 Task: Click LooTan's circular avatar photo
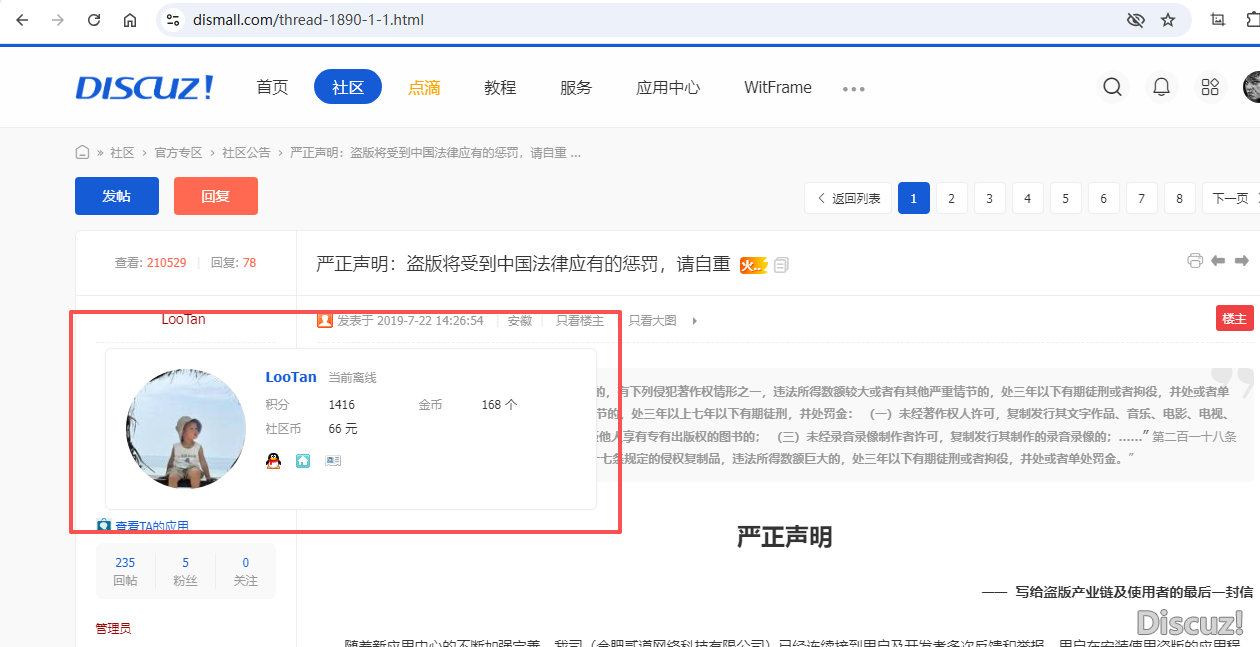click(185, 428)
